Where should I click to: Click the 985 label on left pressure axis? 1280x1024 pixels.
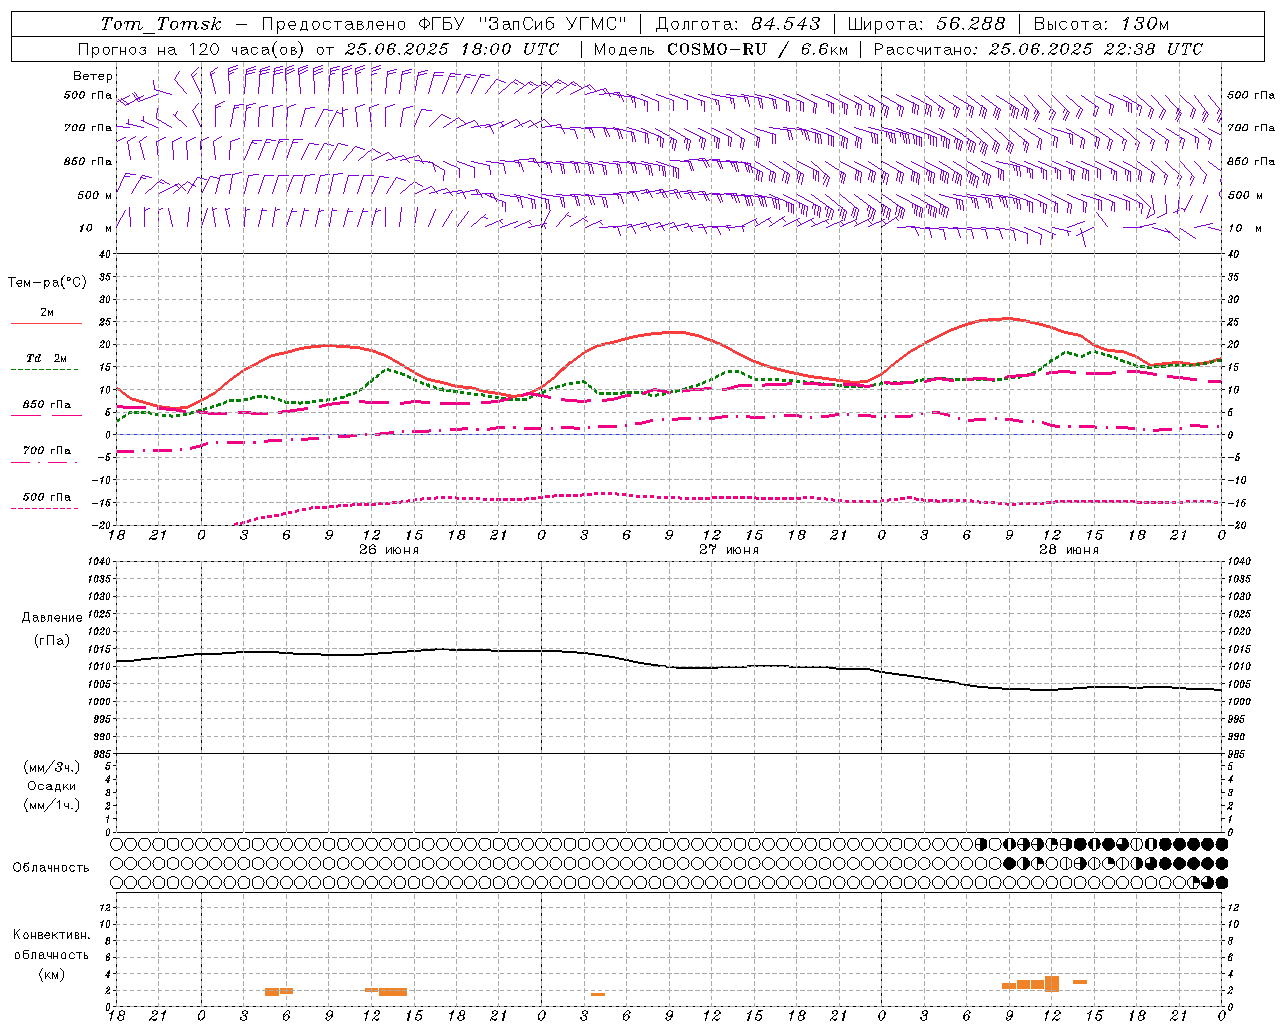pyautogui.click(x=103, y=754)
